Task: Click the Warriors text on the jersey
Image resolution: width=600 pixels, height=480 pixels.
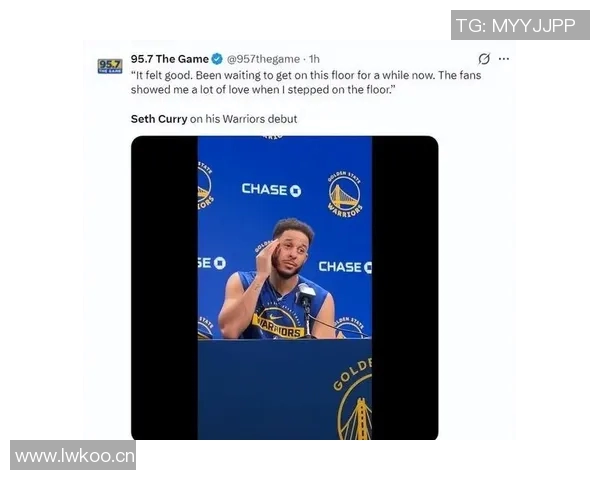Action: [280, 329]
